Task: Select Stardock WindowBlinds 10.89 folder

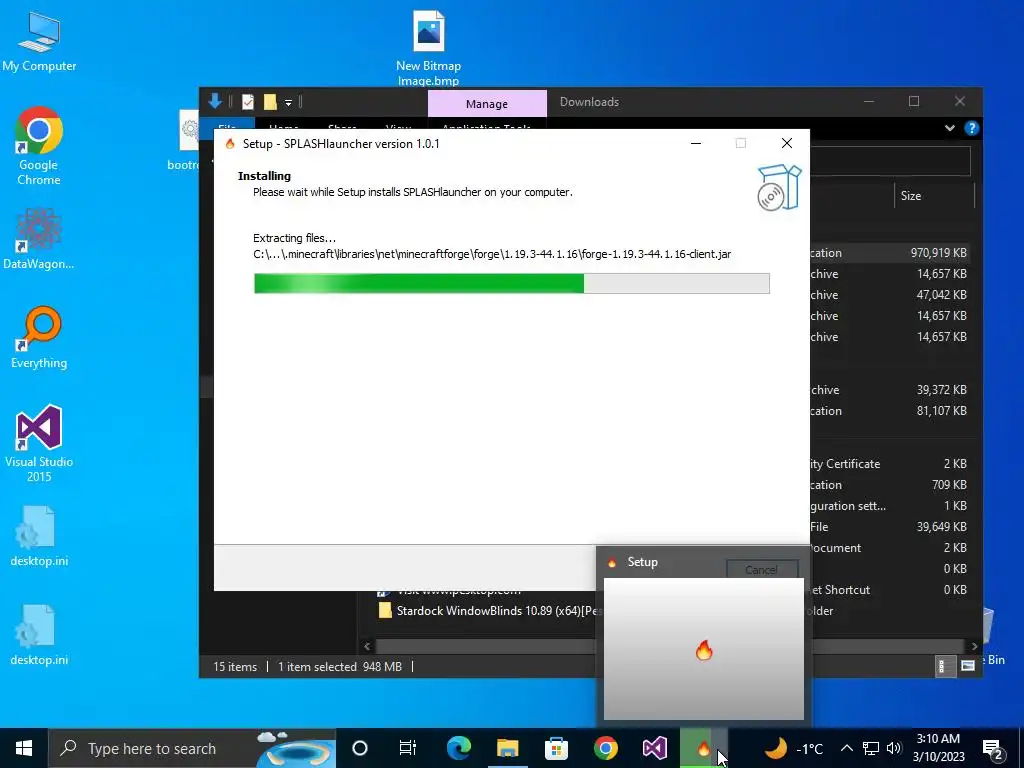Action: pyautogui.click(x=488, y=611)
